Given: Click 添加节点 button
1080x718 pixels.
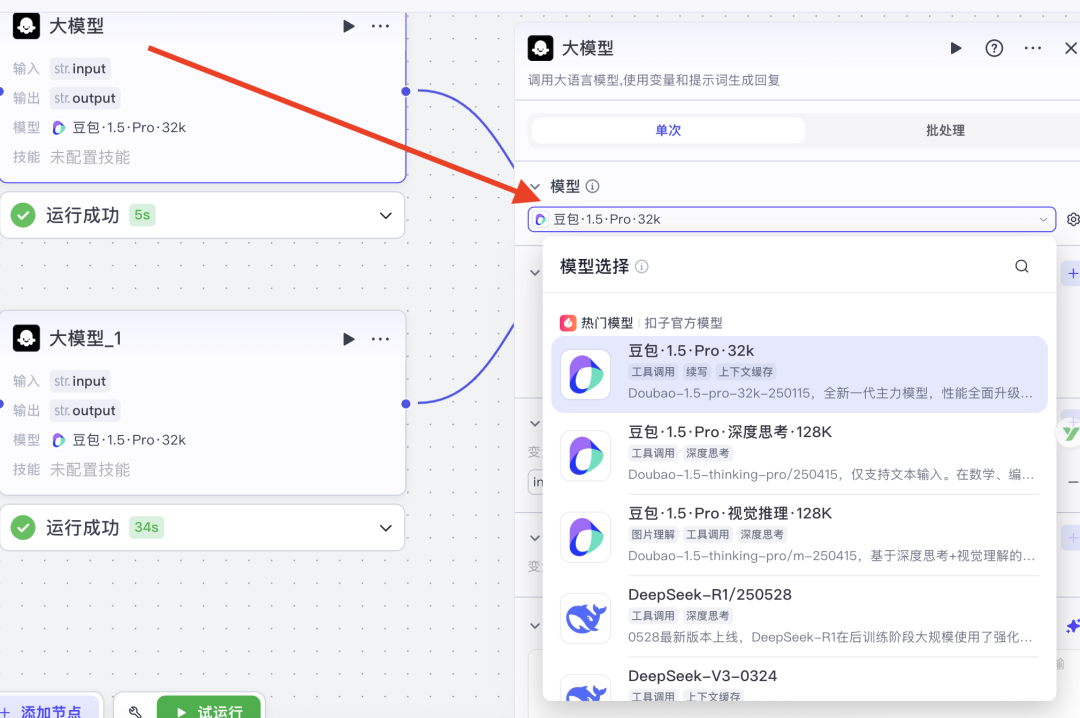Looking at the screenshot, I should tap(48, 710).
